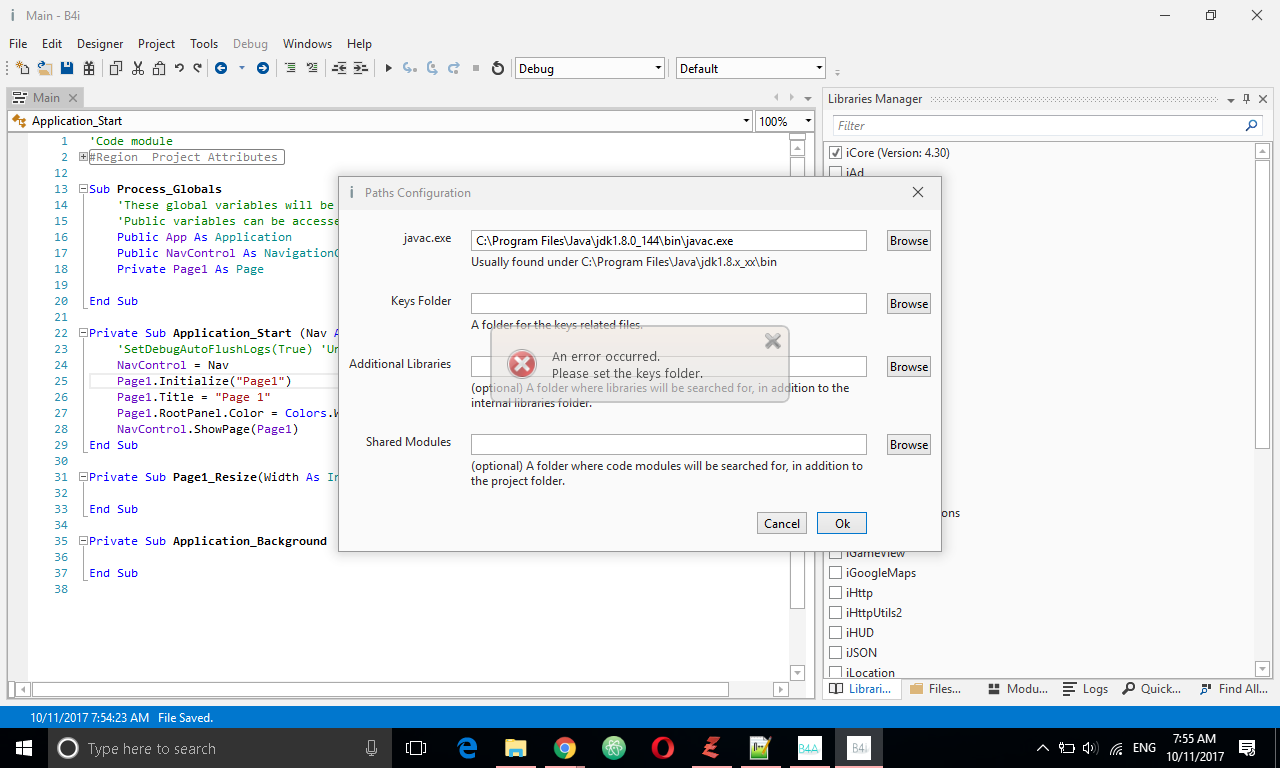Click the Shared Modules path field
Viewport: 1280px width, 768px height.
[x=668, y=445]
